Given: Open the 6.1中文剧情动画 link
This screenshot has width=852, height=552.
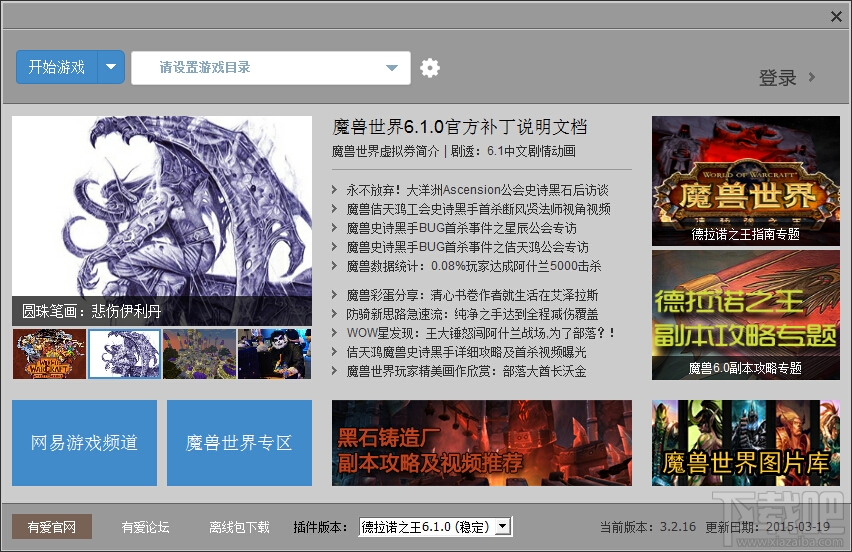Looking at the screenshot, I should pos(531,151).
